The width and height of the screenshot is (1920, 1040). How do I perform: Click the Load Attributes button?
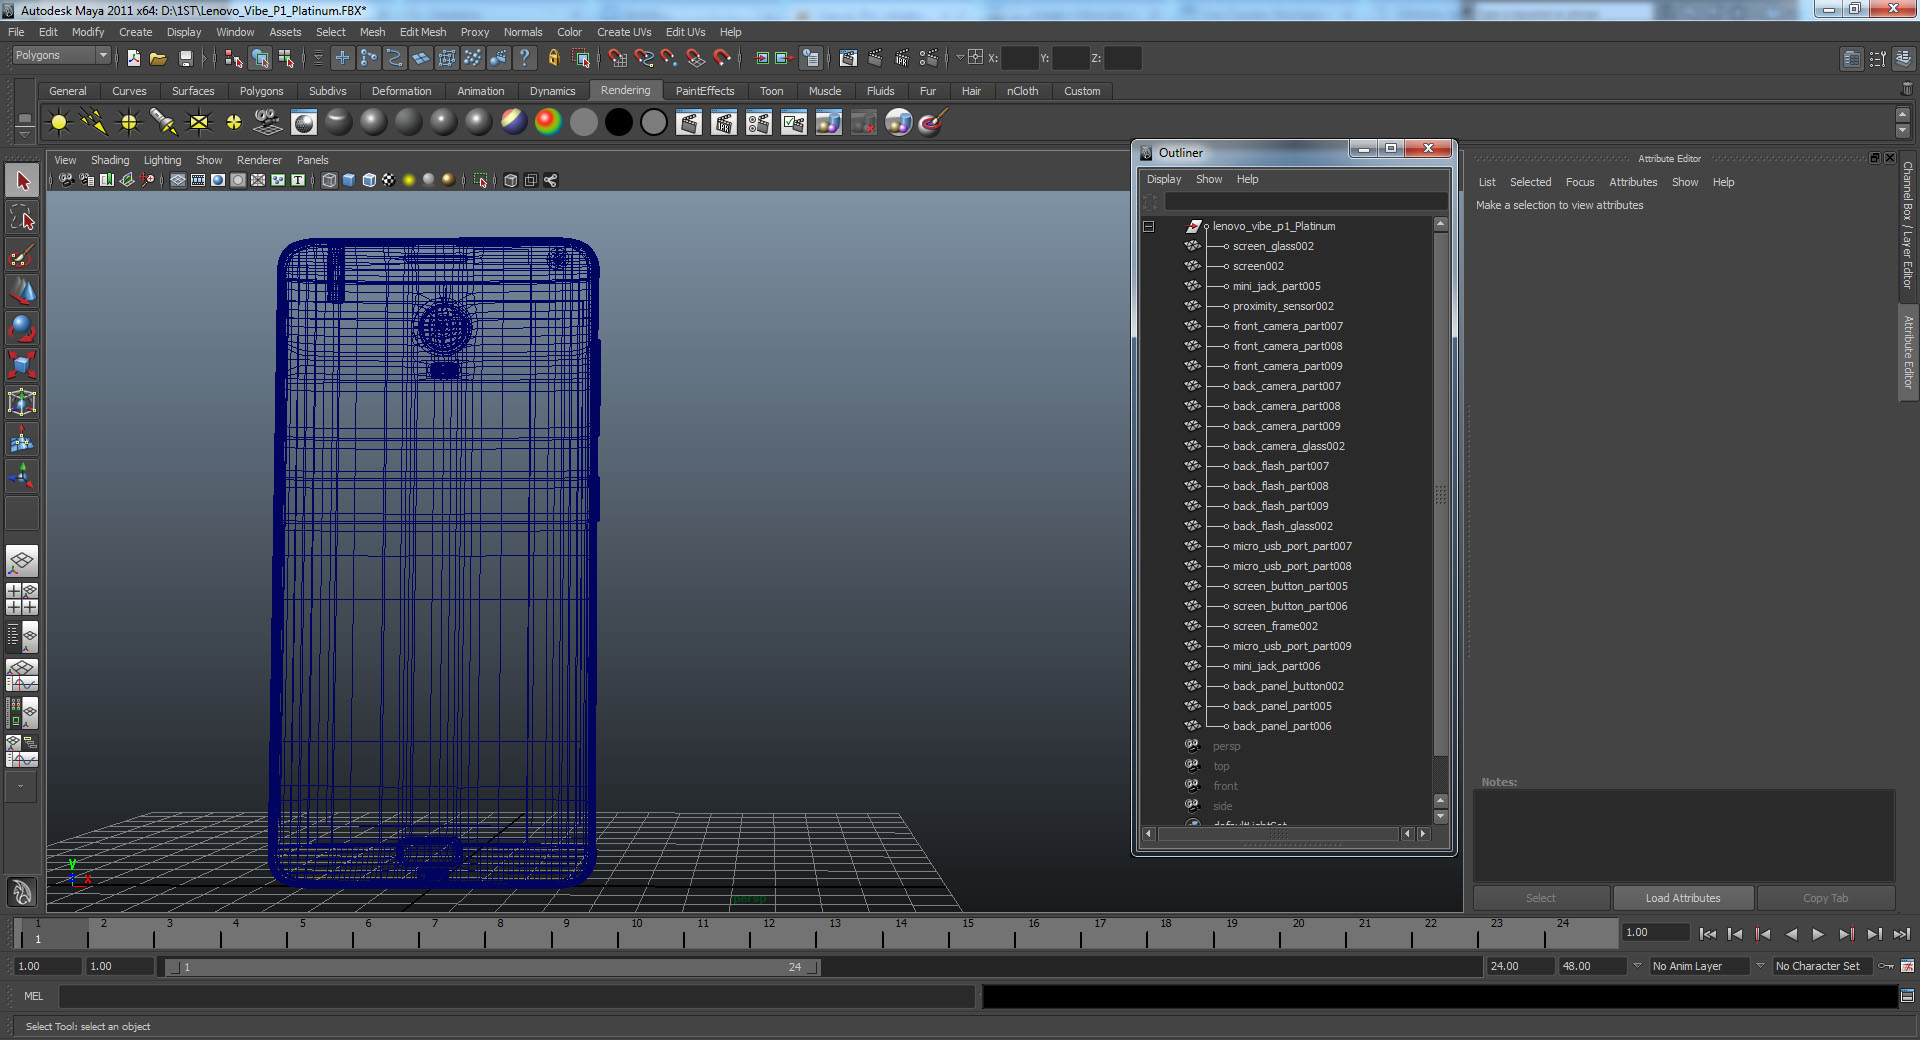[x=1683, y=898]
